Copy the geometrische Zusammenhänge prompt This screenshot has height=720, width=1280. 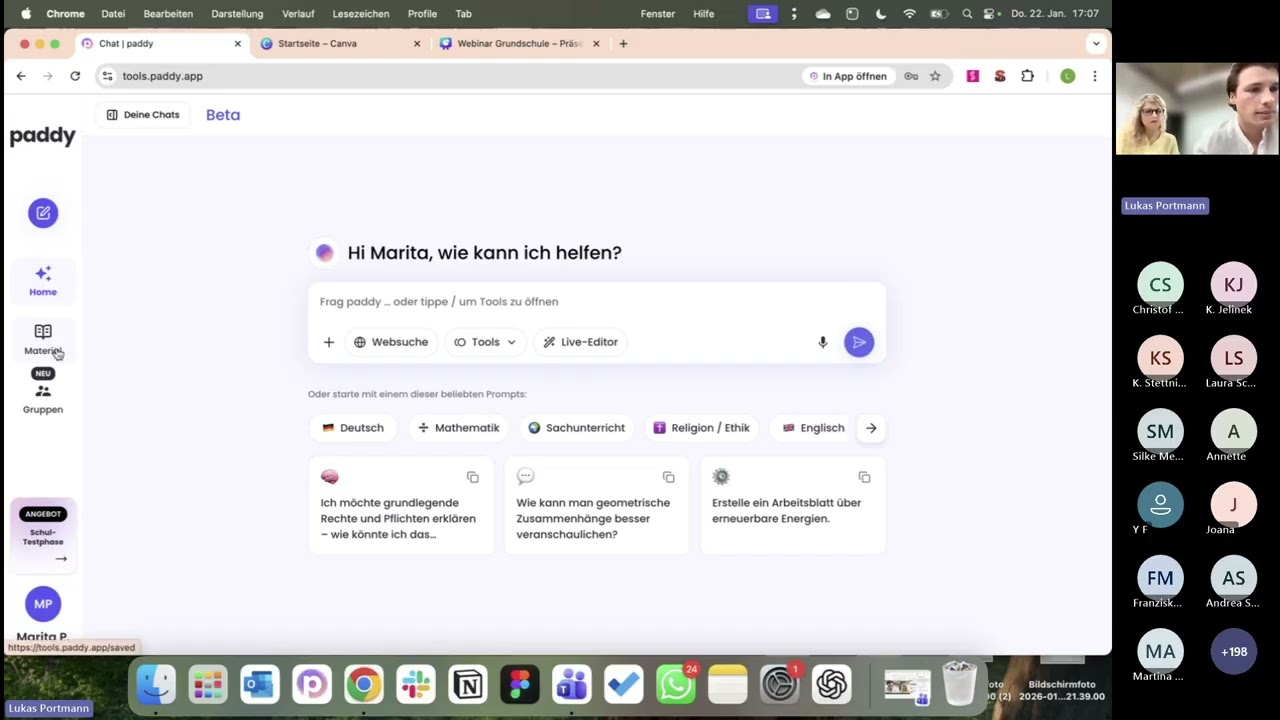pyautogui.click(x=669, y=478)
